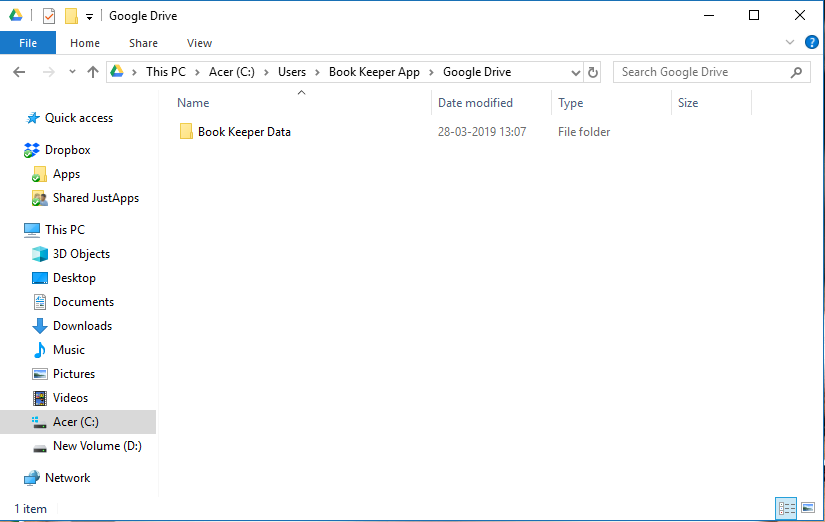This screenshot has width=825, height=522.
Task: Open the blue Help question mark icon
Action: (812, 42)
